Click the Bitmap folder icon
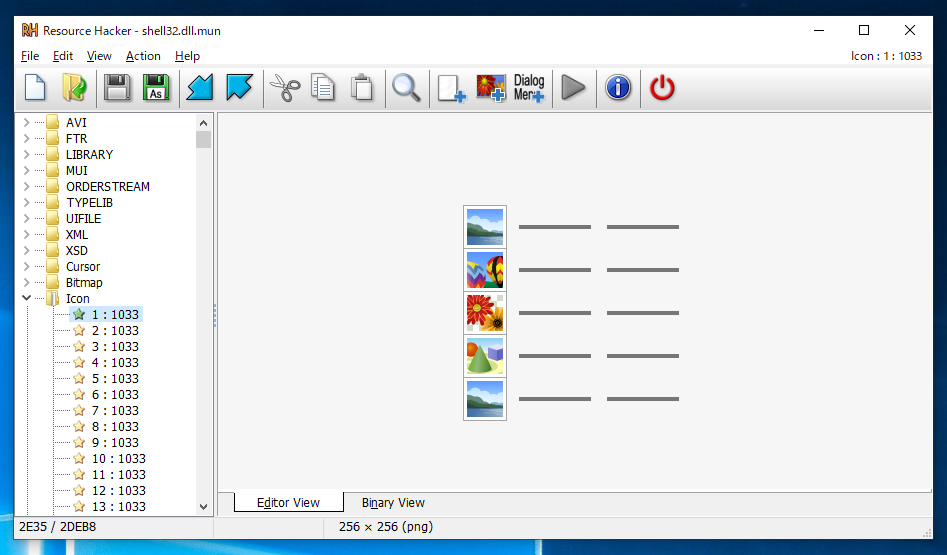 (x=53, y=282)
